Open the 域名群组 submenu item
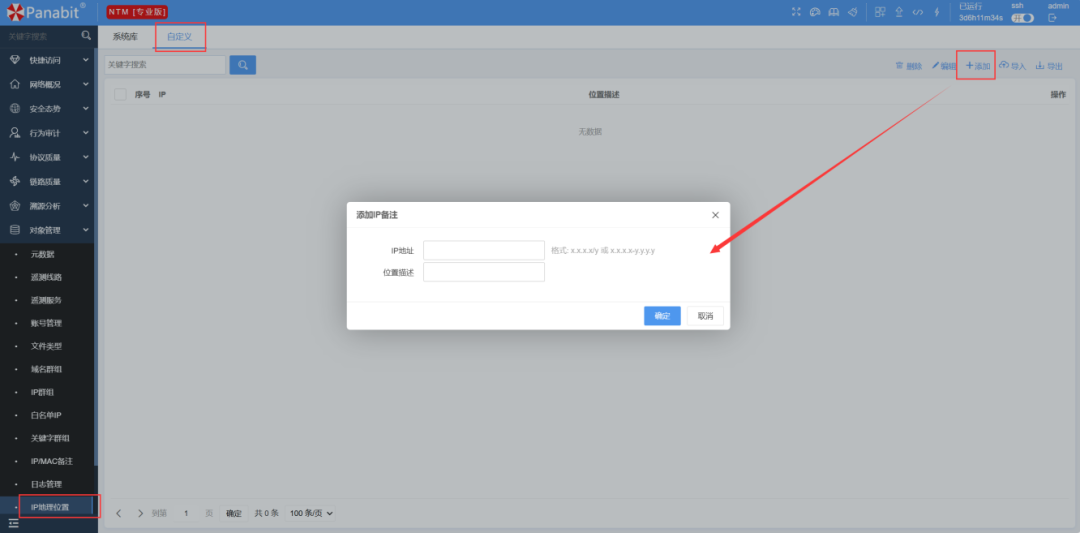The height and width of the screenshot is (533, 1080). [47, 369]
